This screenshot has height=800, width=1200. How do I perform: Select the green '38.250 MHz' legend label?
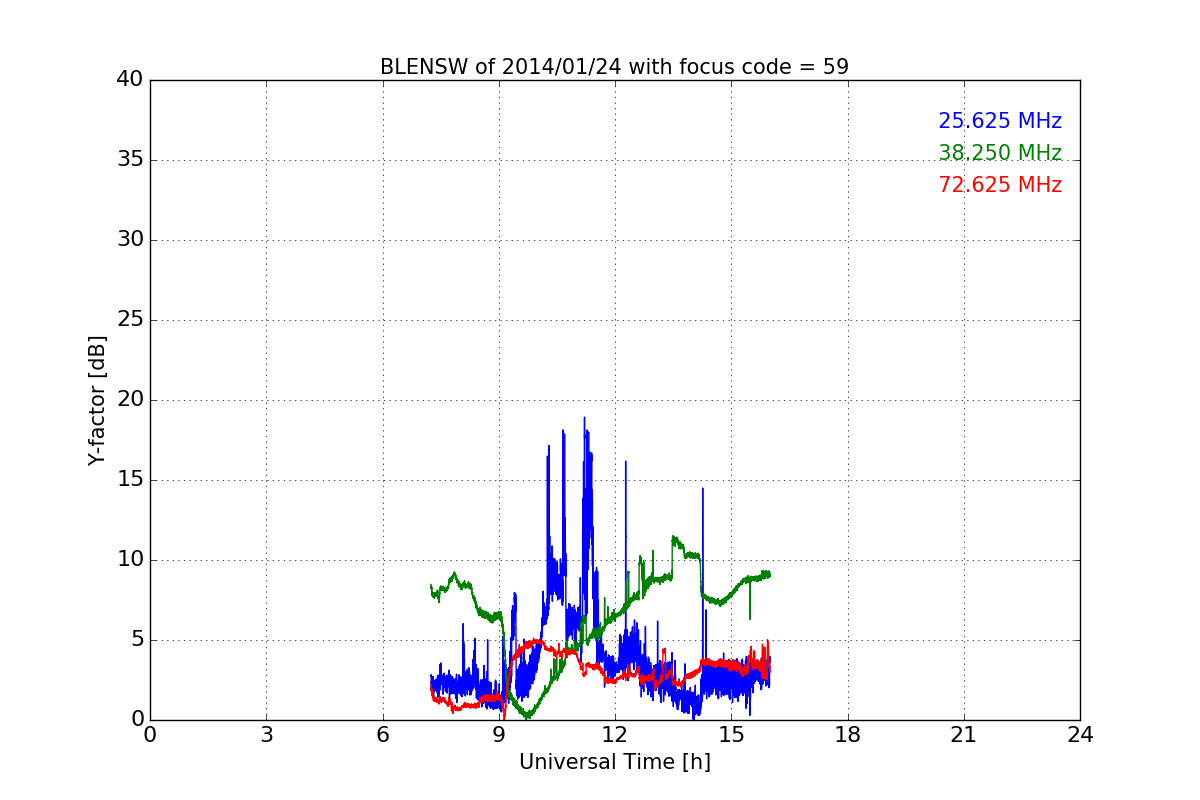(x=1000, y=153)
